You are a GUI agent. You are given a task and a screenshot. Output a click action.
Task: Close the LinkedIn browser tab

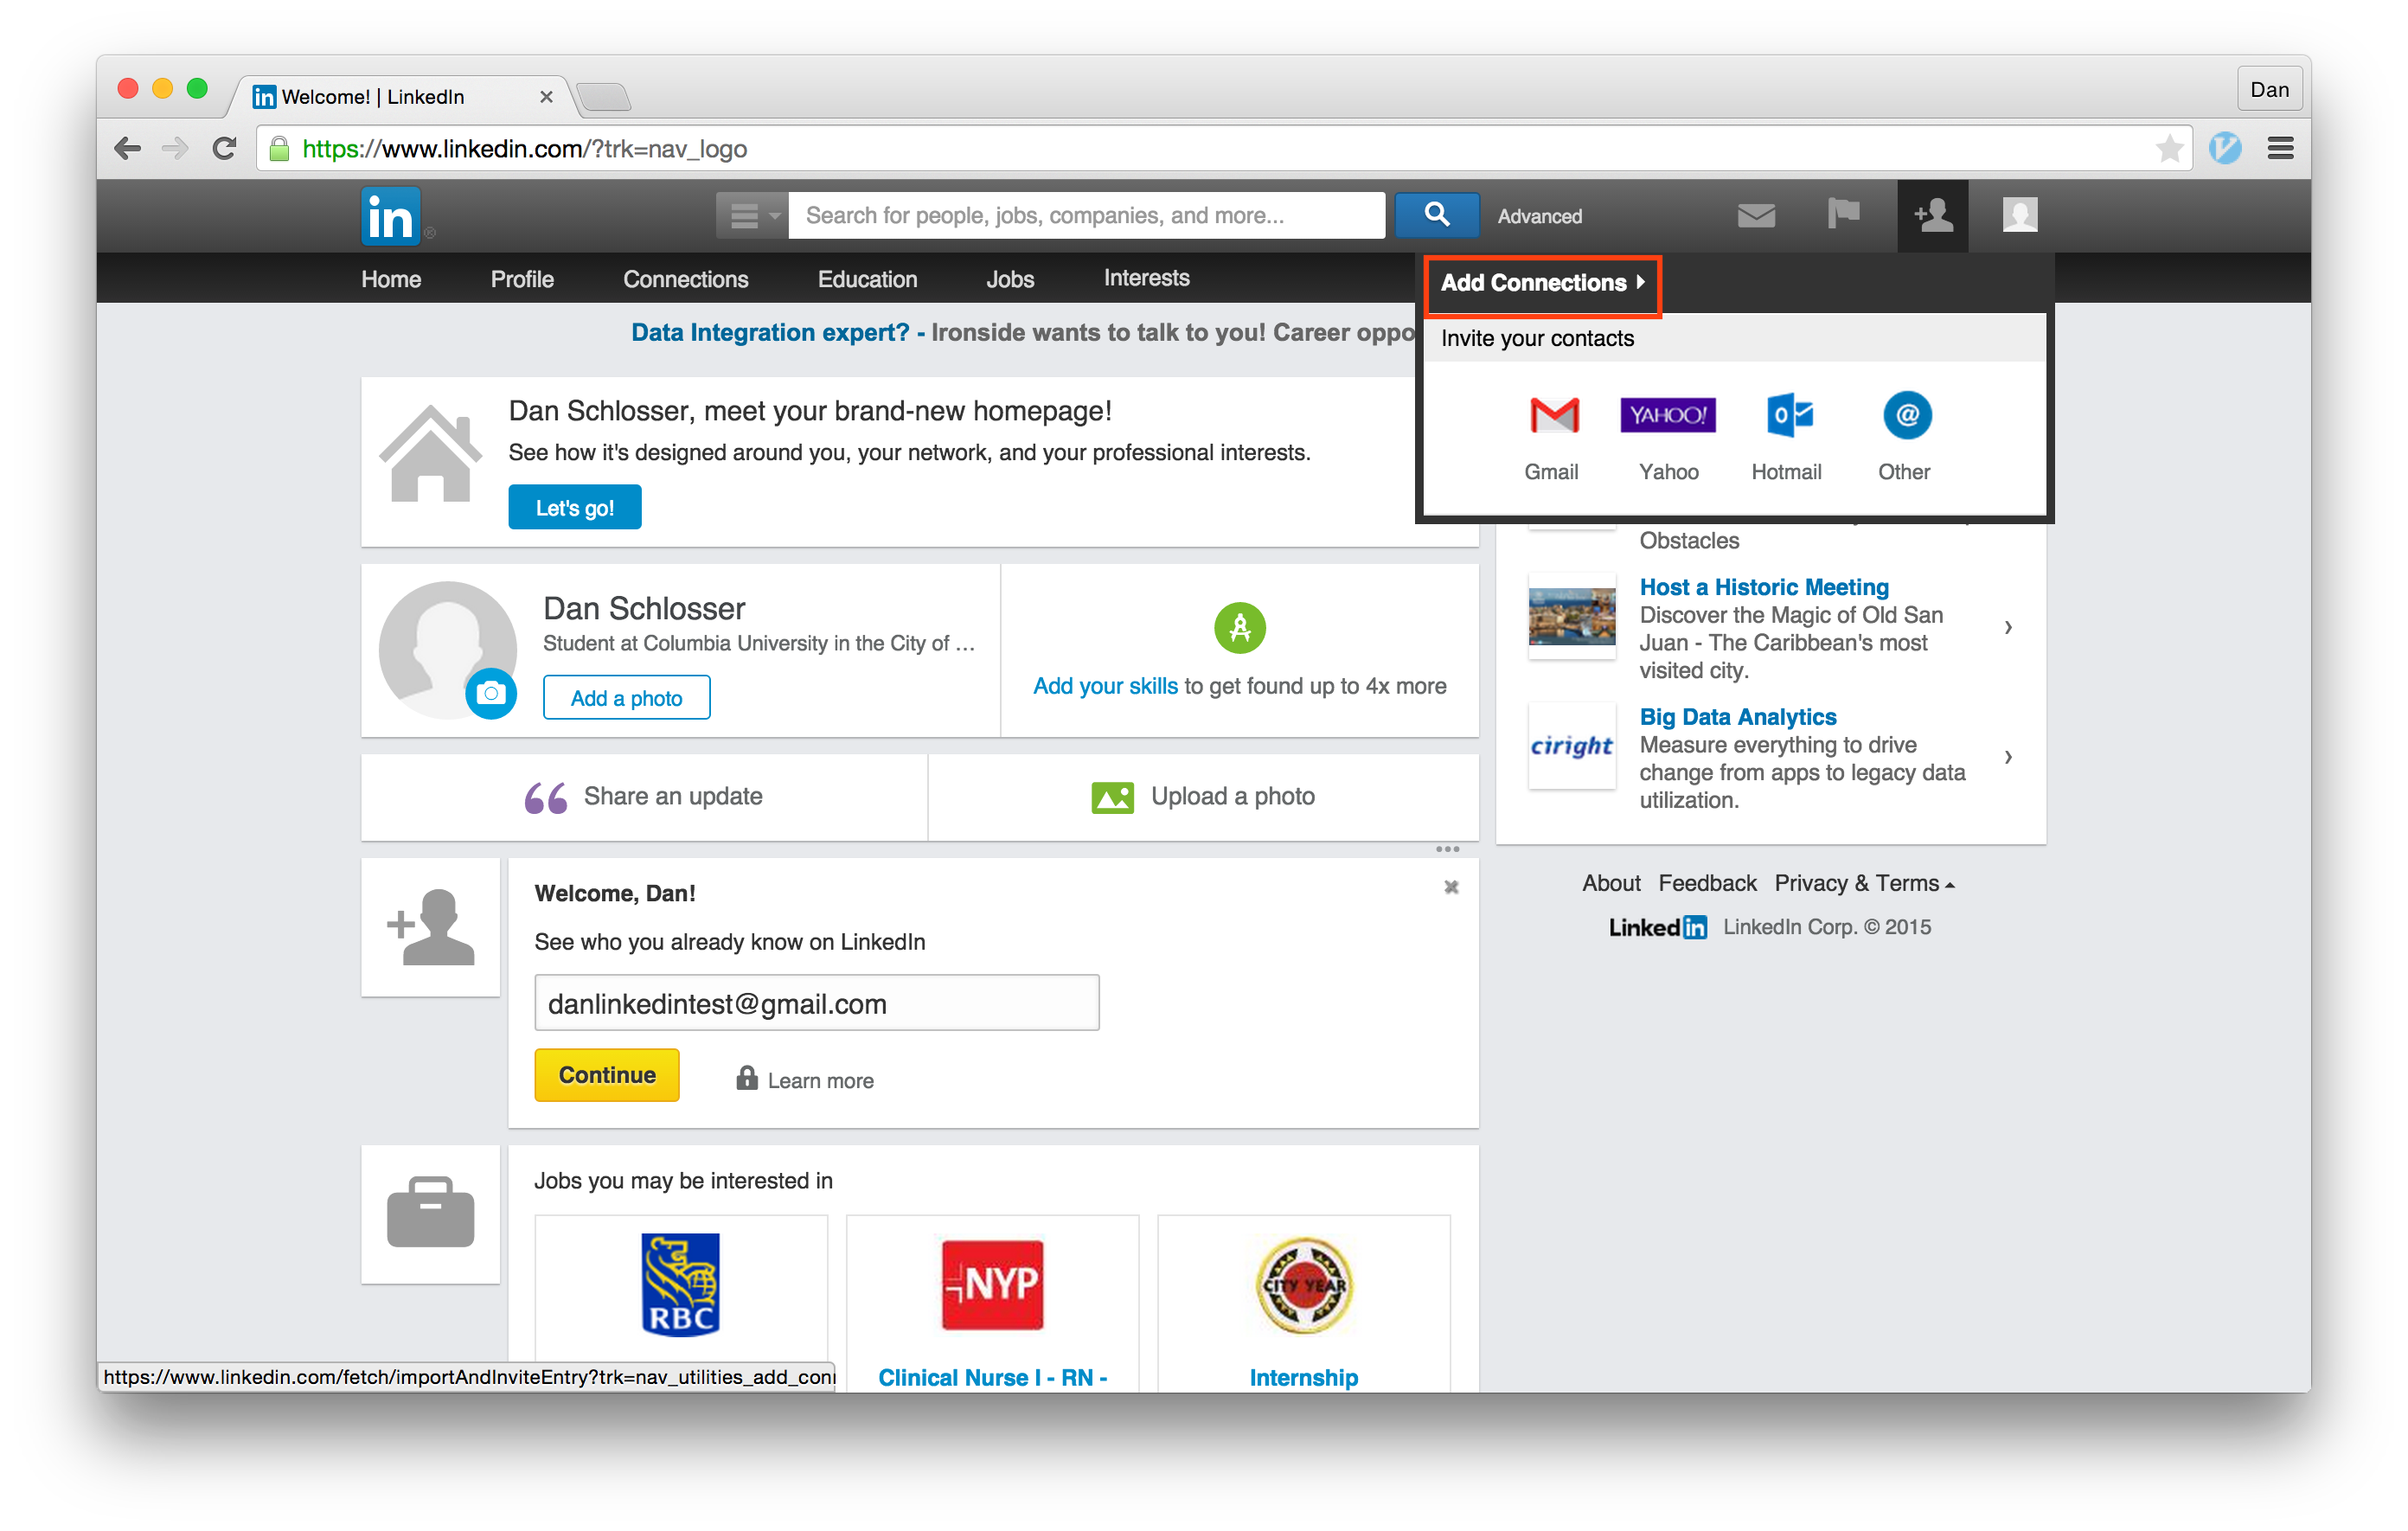(546, 97)
